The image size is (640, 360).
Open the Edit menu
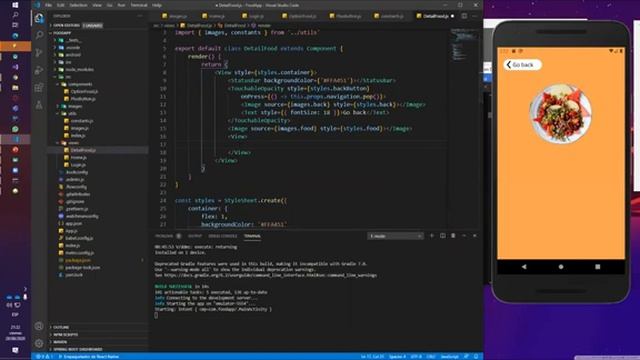coord(61,5)
